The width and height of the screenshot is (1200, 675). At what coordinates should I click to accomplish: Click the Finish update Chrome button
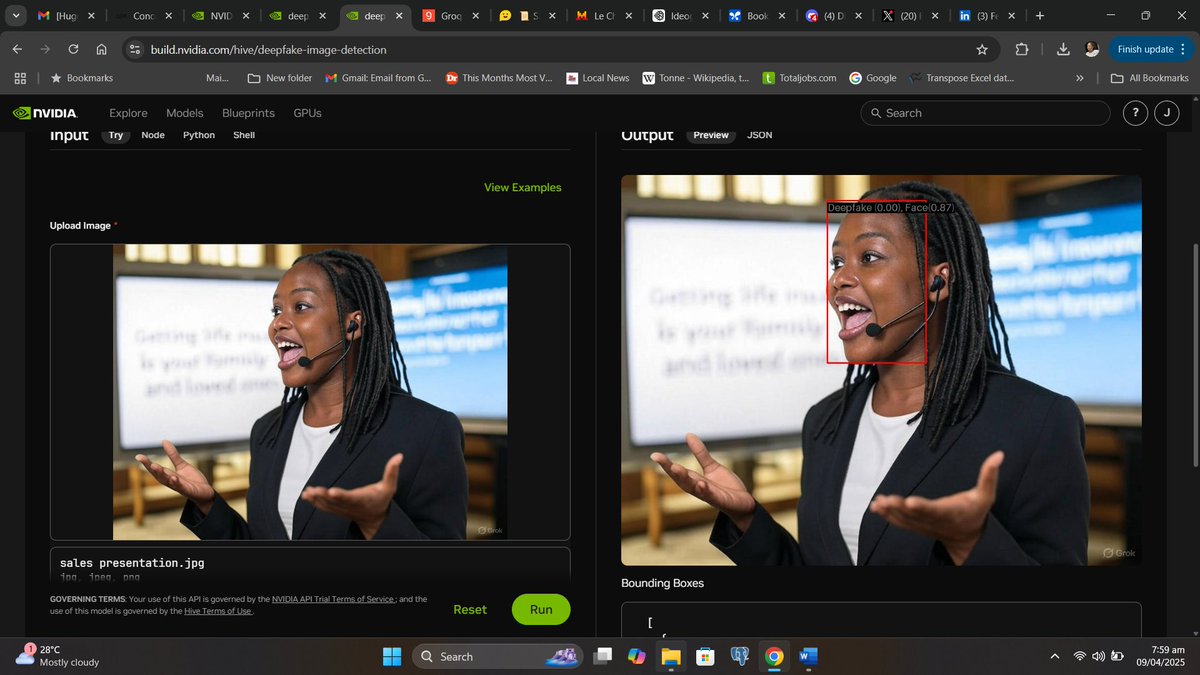tap(1153, 49)
